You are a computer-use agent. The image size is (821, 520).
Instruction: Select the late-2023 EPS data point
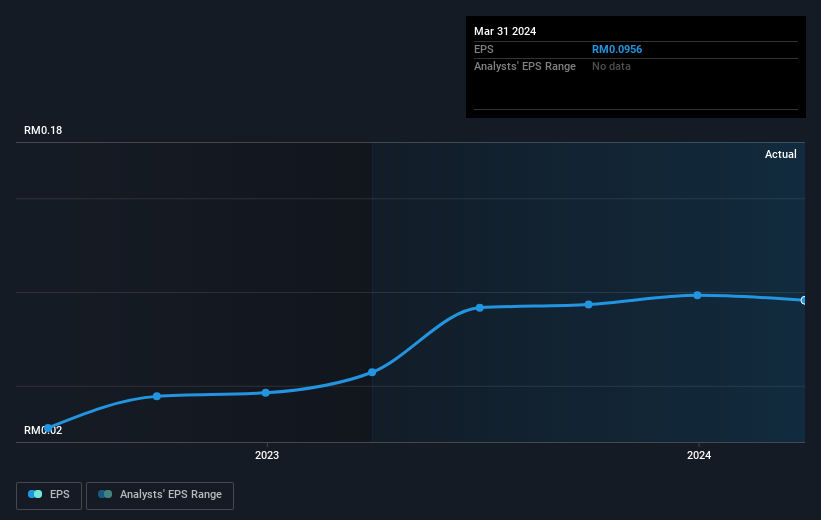(x=589, y=305)
